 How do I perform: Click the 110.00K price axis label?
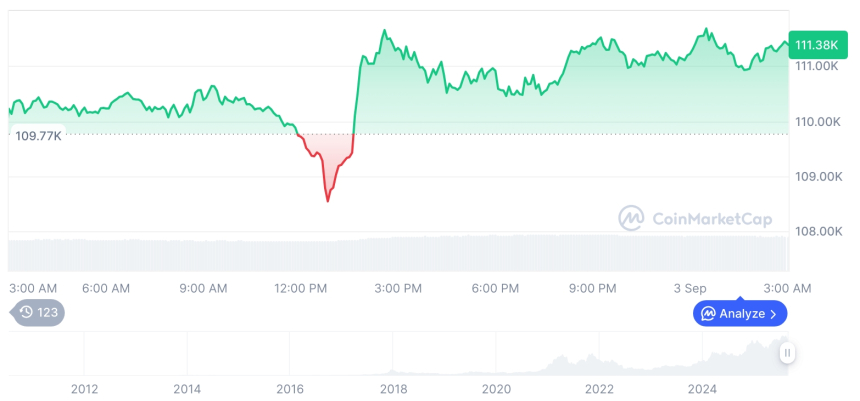coord(816,121)
